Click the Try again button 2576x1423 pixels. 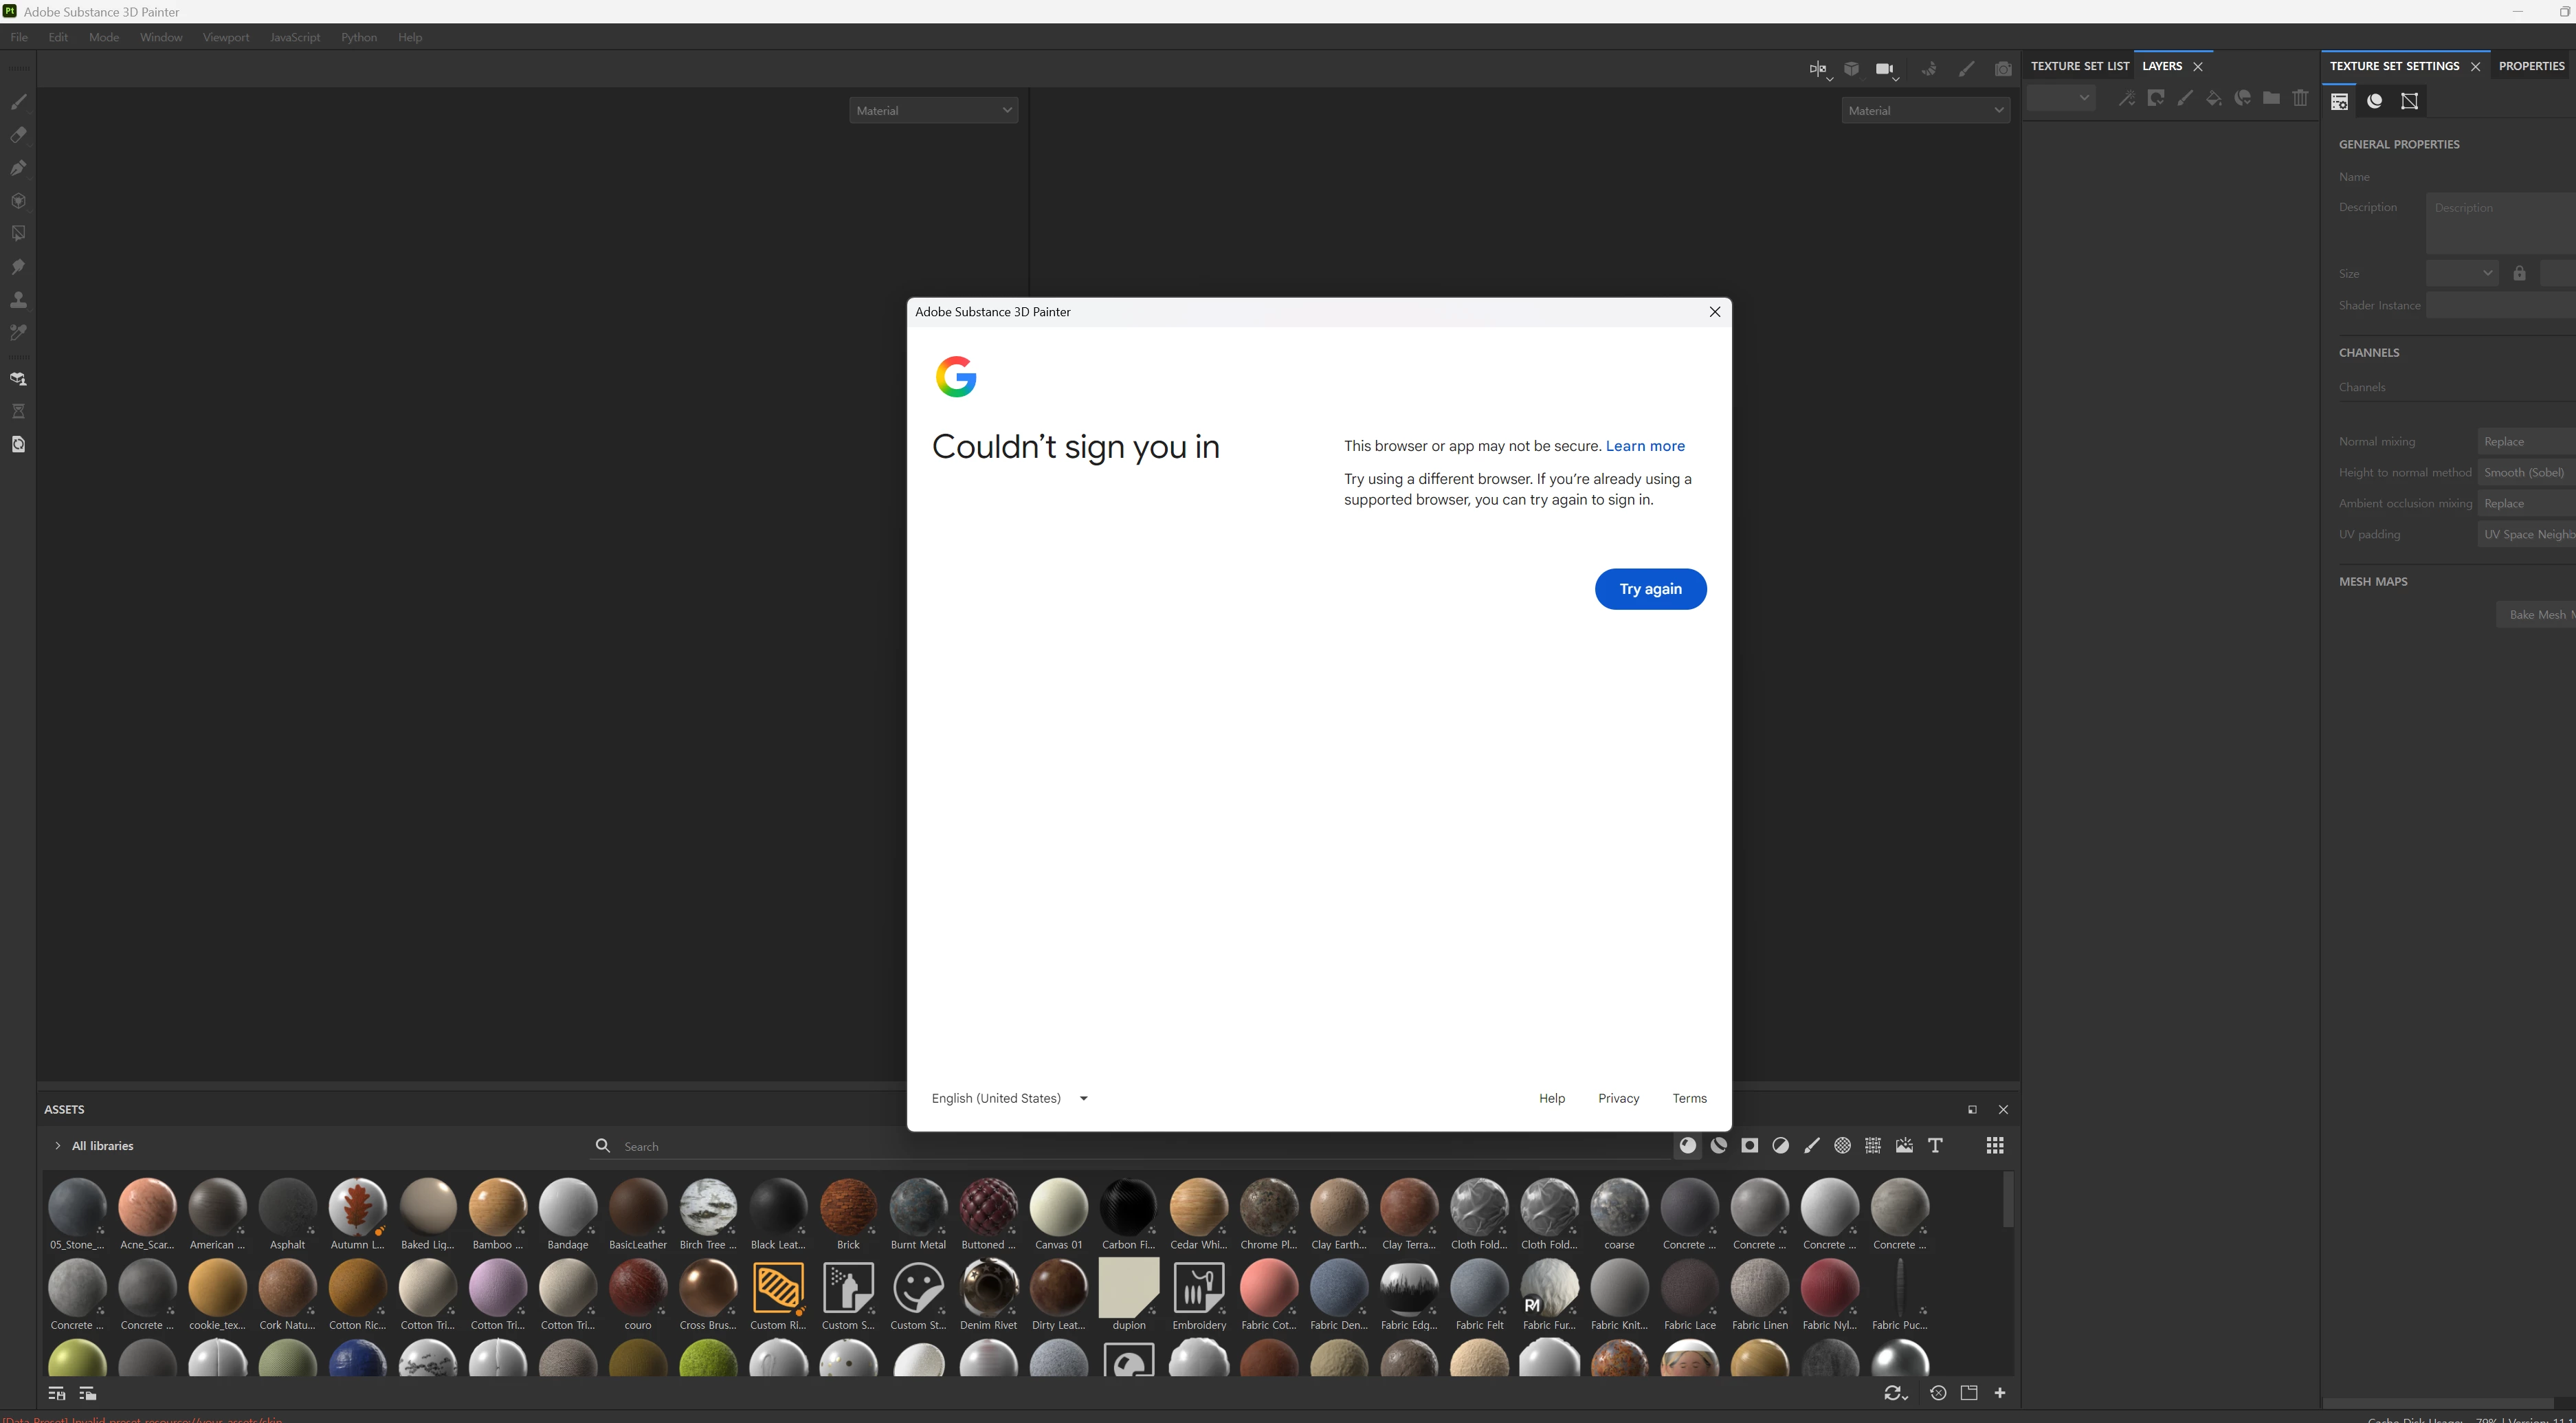click(x=1650, y=589)
